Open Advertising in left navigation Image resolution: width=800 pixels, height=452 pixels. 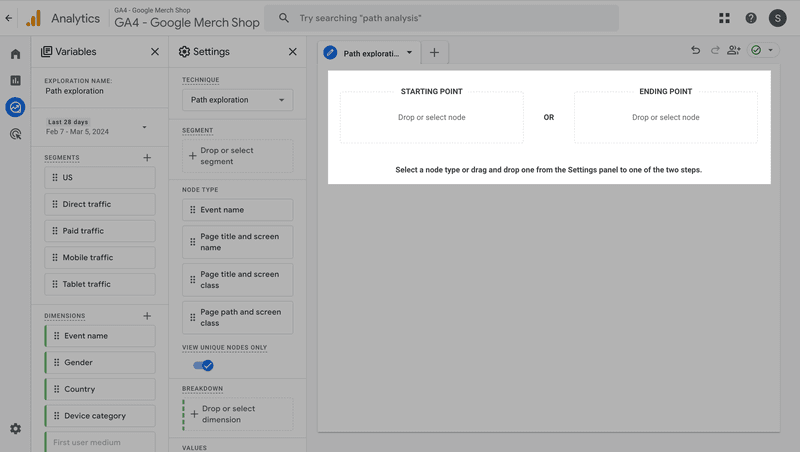(15, 134)
